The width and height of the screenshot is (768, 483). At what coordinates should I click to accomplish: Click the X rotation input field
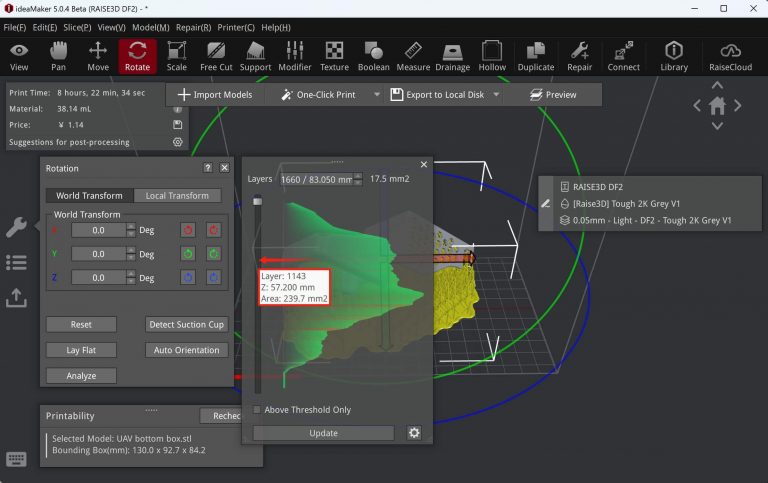pyautogui.click(x=98, y=230)
